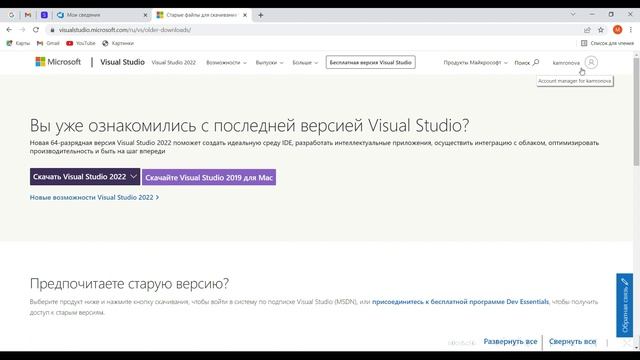Click Бесплатная версия Visual Studio button
Image resolution: width=640 pixels, height=360 pixels.
pyautogui.click(x=370, y=62)
